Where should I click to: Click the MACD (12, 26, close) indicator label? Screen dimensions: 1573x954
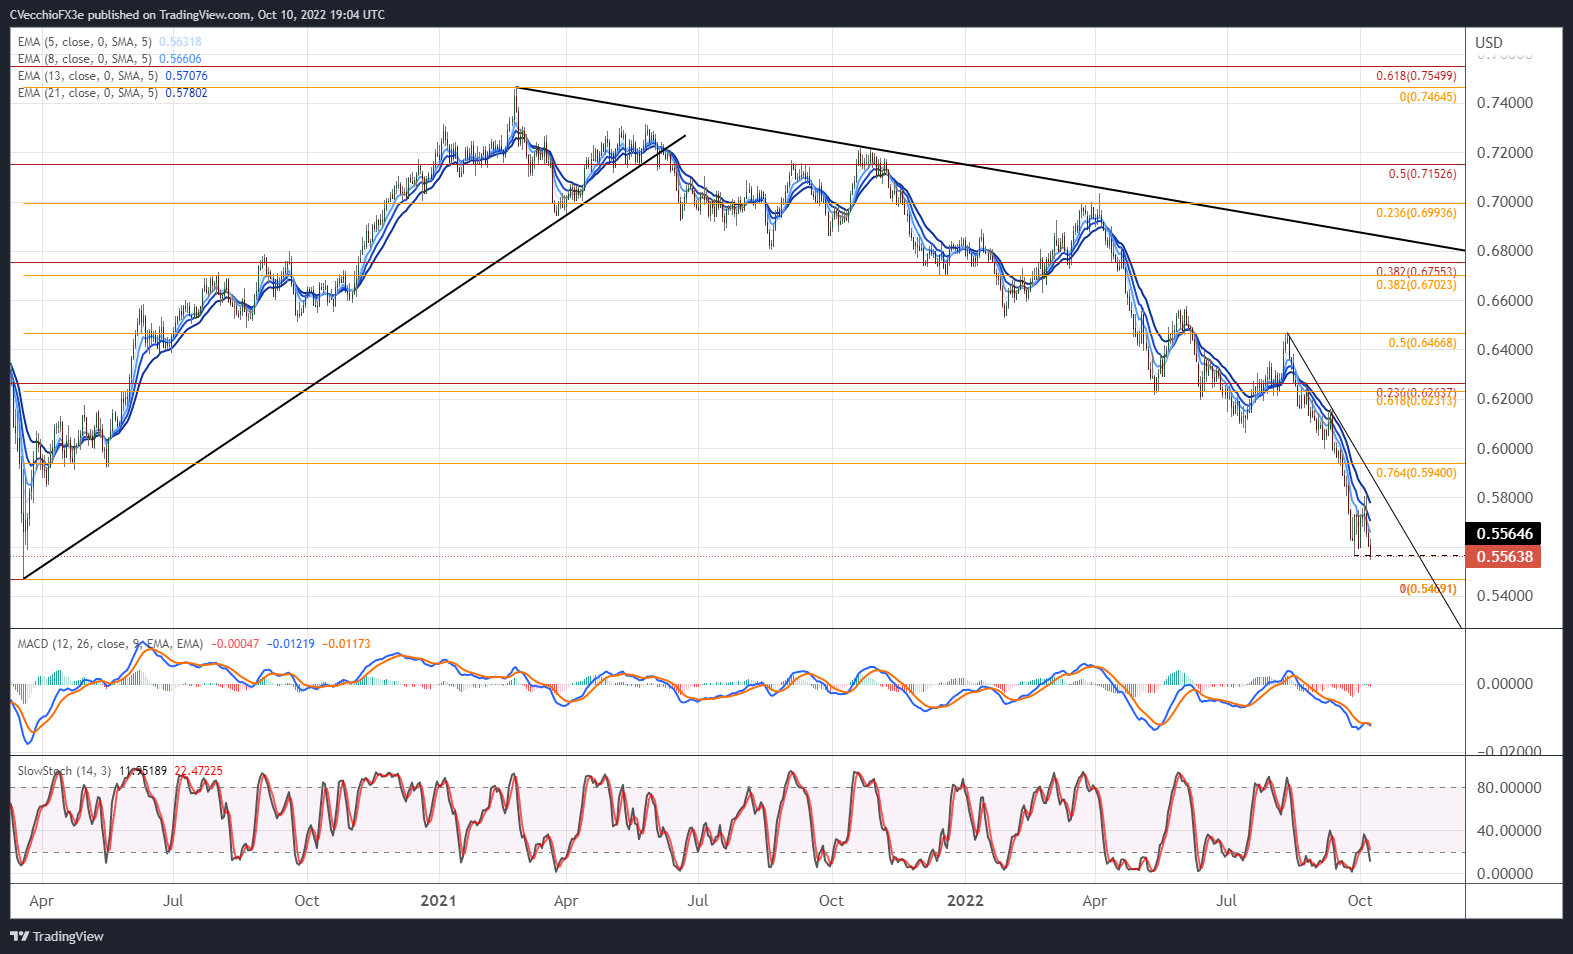(110, 644)
